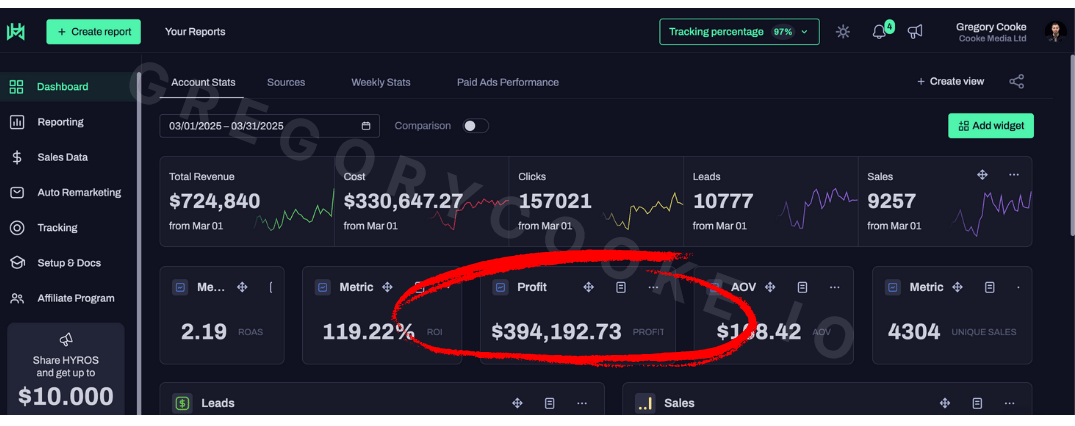Open notes icon on AOV widget
The image size is (1075, 426).
802,287
